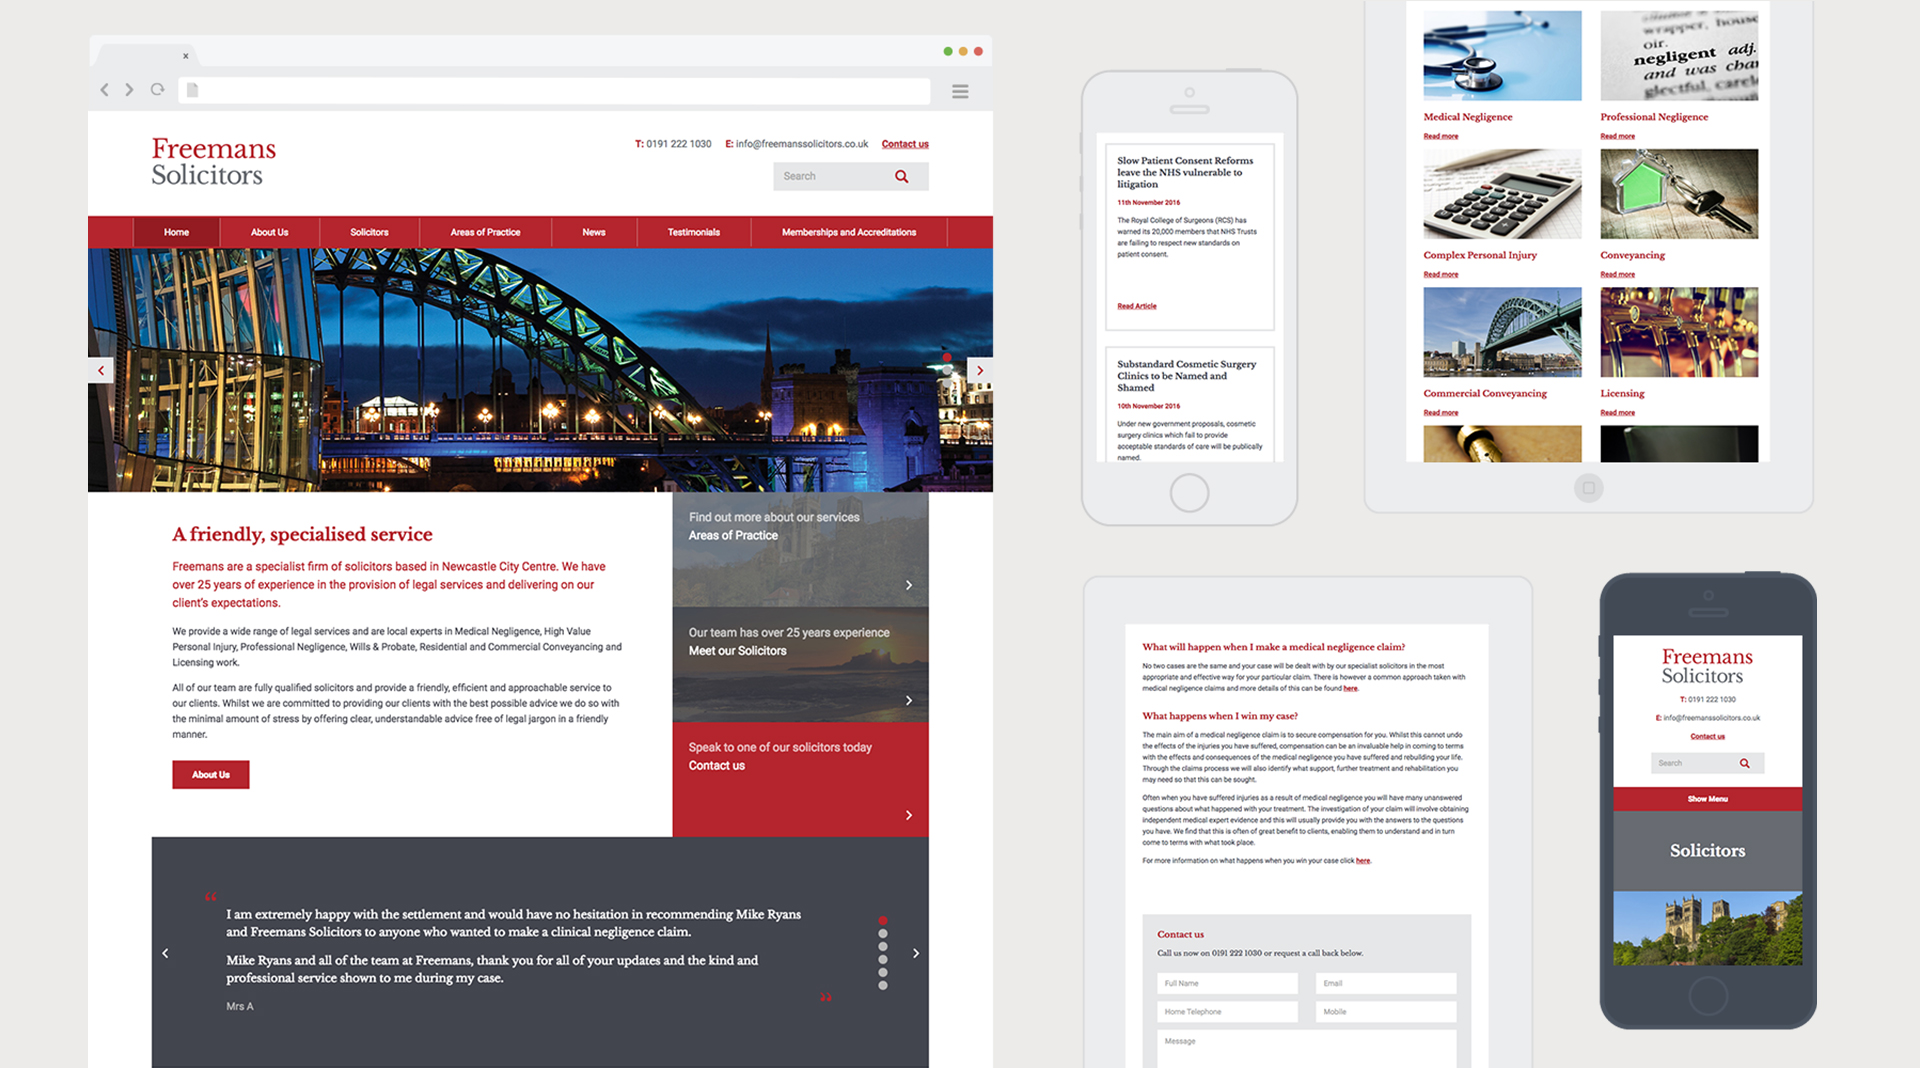The height and width of the screenshot is (1068, 1920).
Task: Select the second testimonial dot
Action: click(x=883, y=933)
